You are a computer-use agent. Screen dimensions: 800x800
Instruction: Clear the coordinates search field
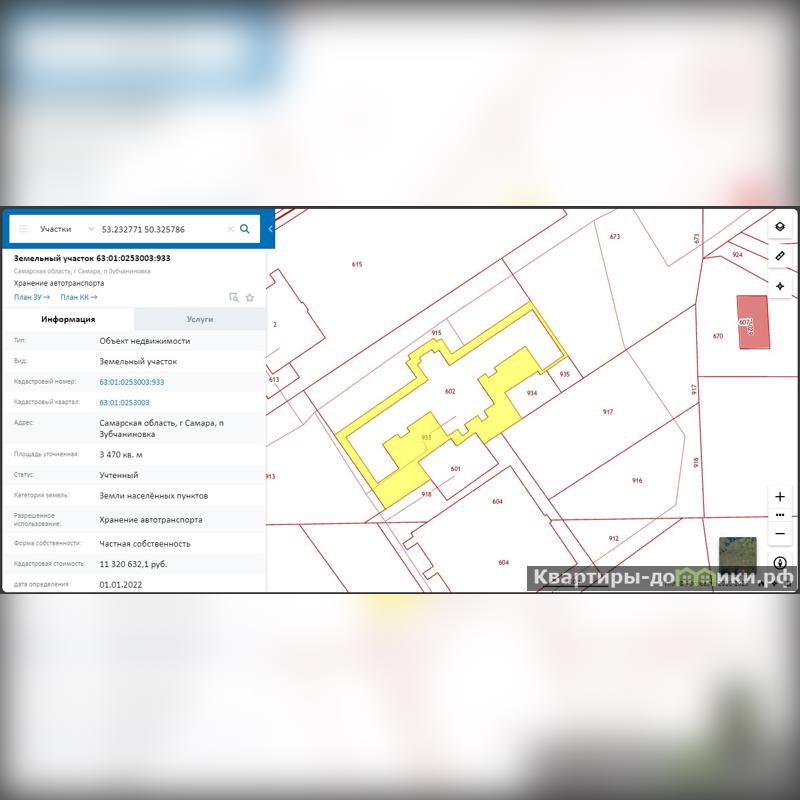(230, 229)
